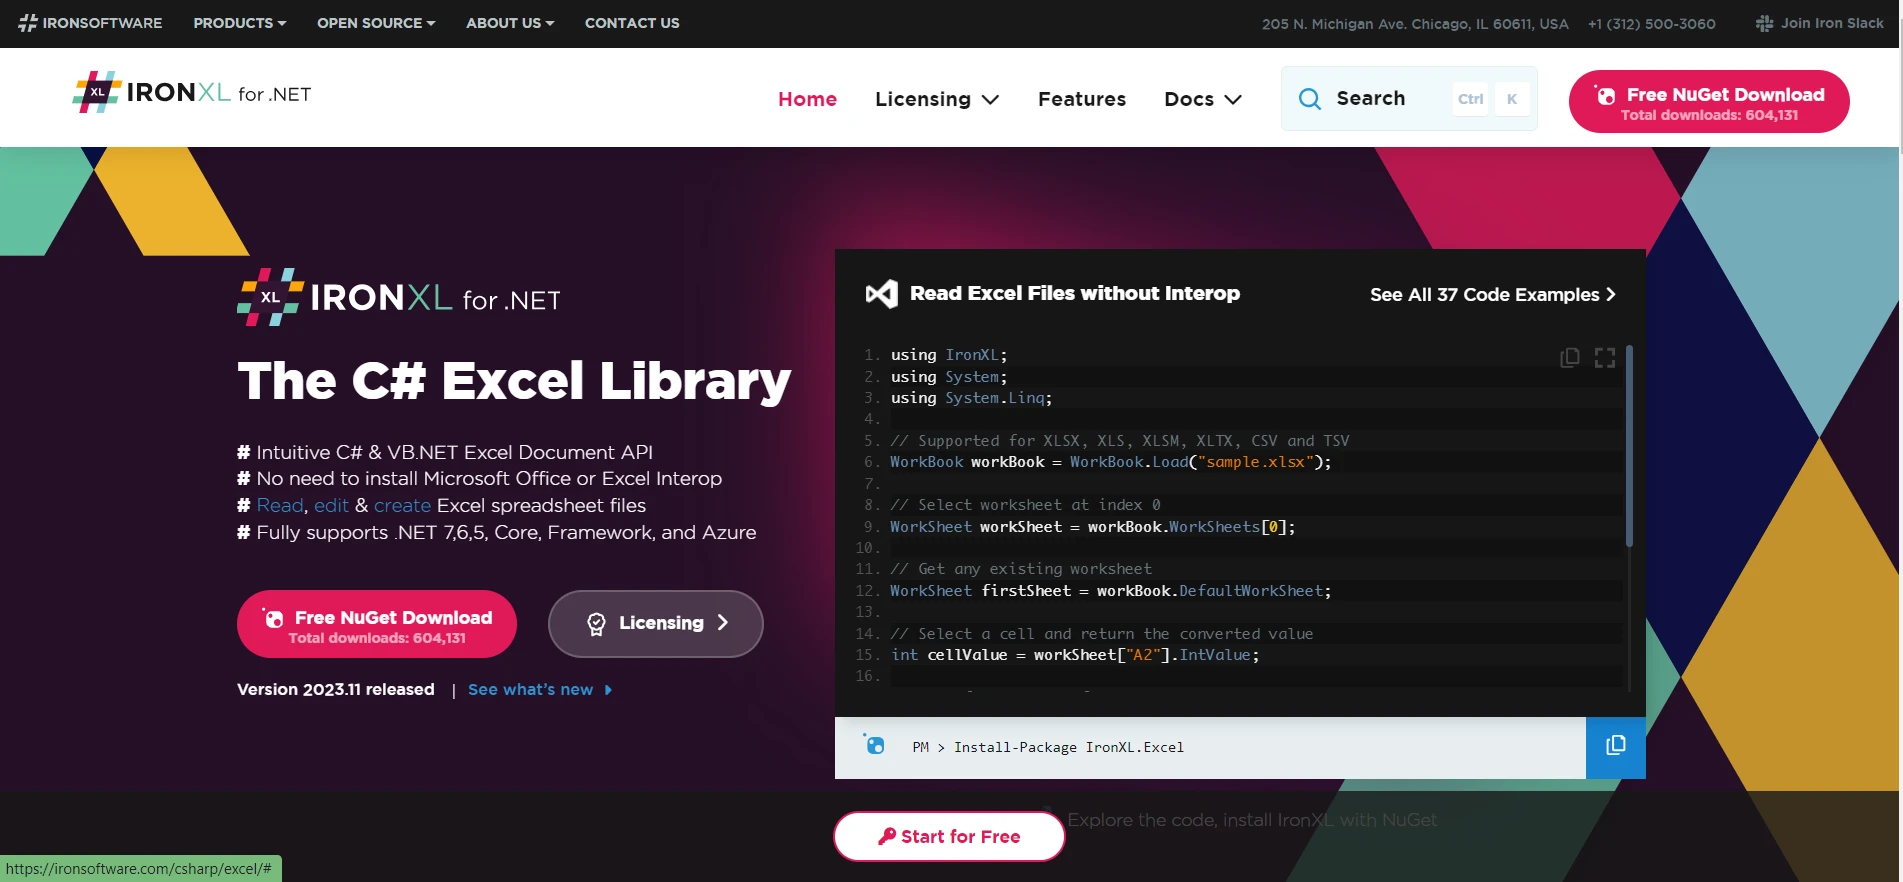Click the IronXL for .NET header logo
Screen dimensions: 1903x882
tap(192, 93)
